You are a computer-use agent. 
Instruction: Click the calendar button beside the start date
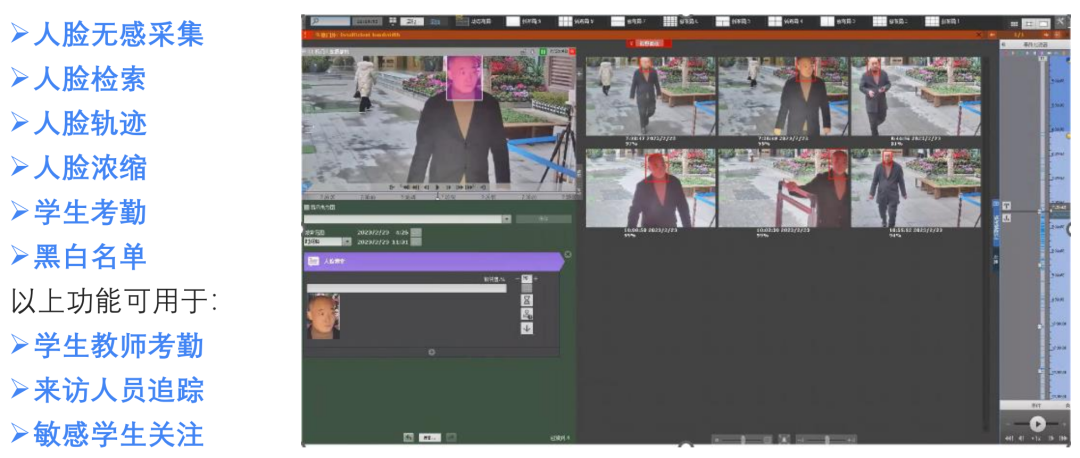[x=416, y=231]
